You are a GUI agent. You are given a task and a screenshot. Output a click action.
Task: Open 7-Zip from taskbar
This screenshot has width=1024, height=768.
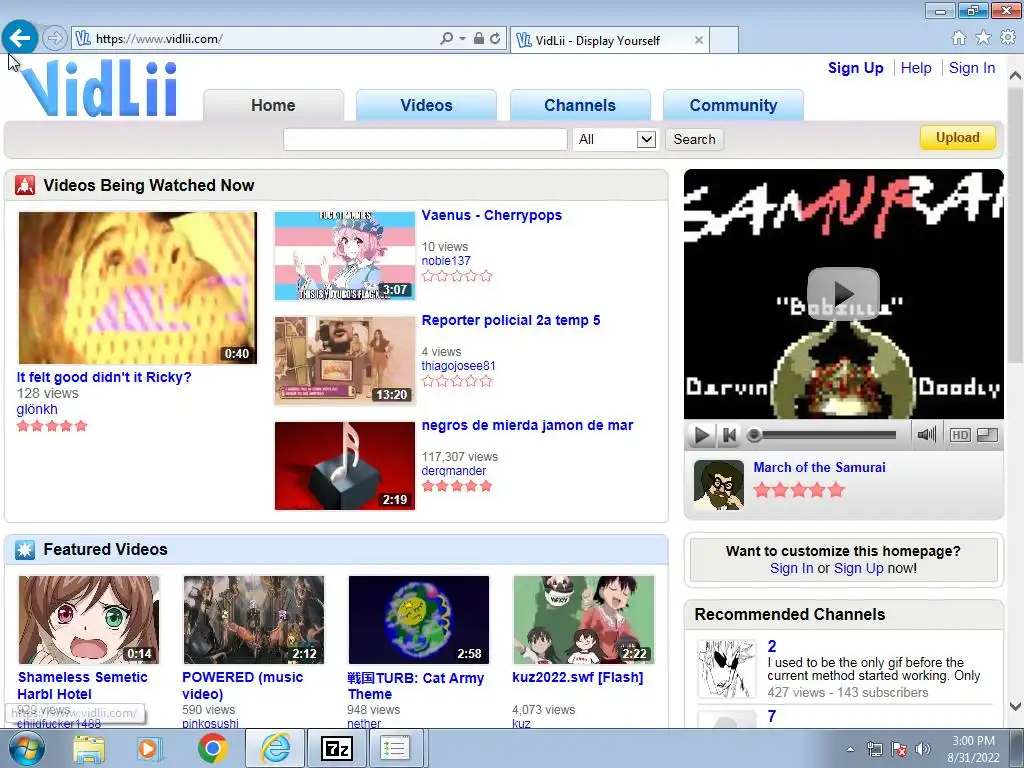click(x=337, y=748)
